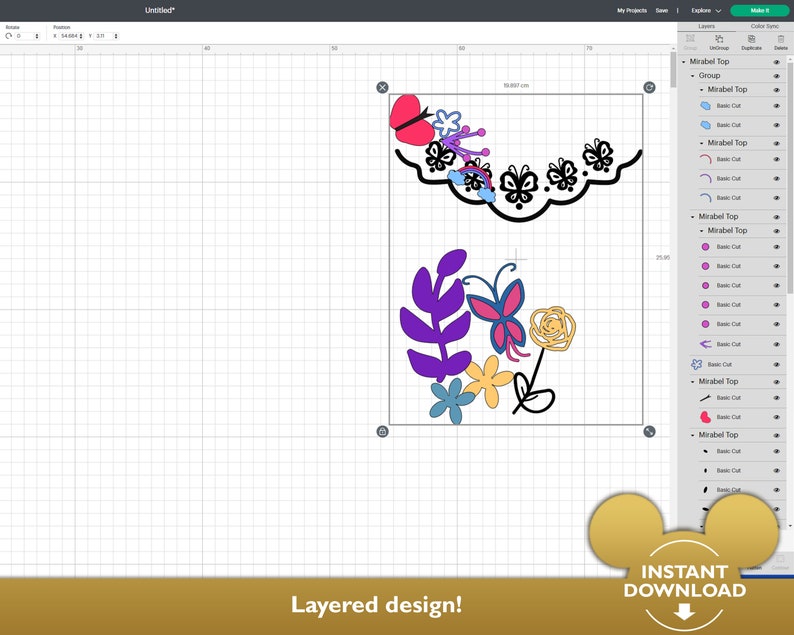Select the blue flower outline layer thumbnail
Screen dimensions: 794x635
pyautogui.click(x=696, y=365)
